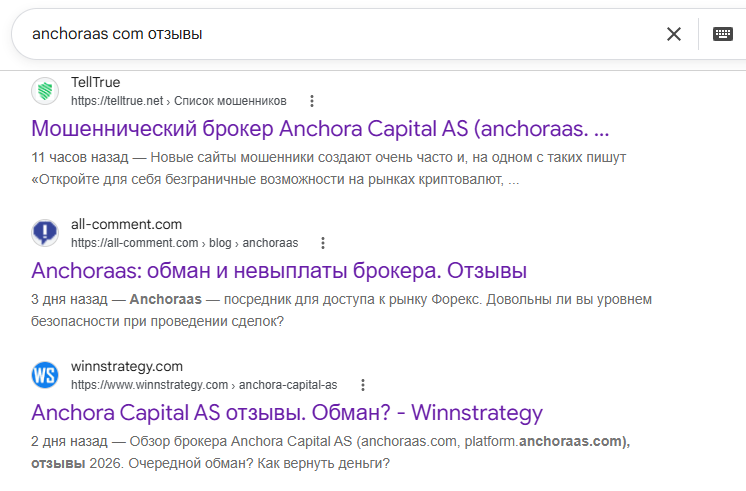This screenshot has width=746, height=491.
Task: Click the winnstrategy.com anchora-capital-as URL
Action: point(204,385)
